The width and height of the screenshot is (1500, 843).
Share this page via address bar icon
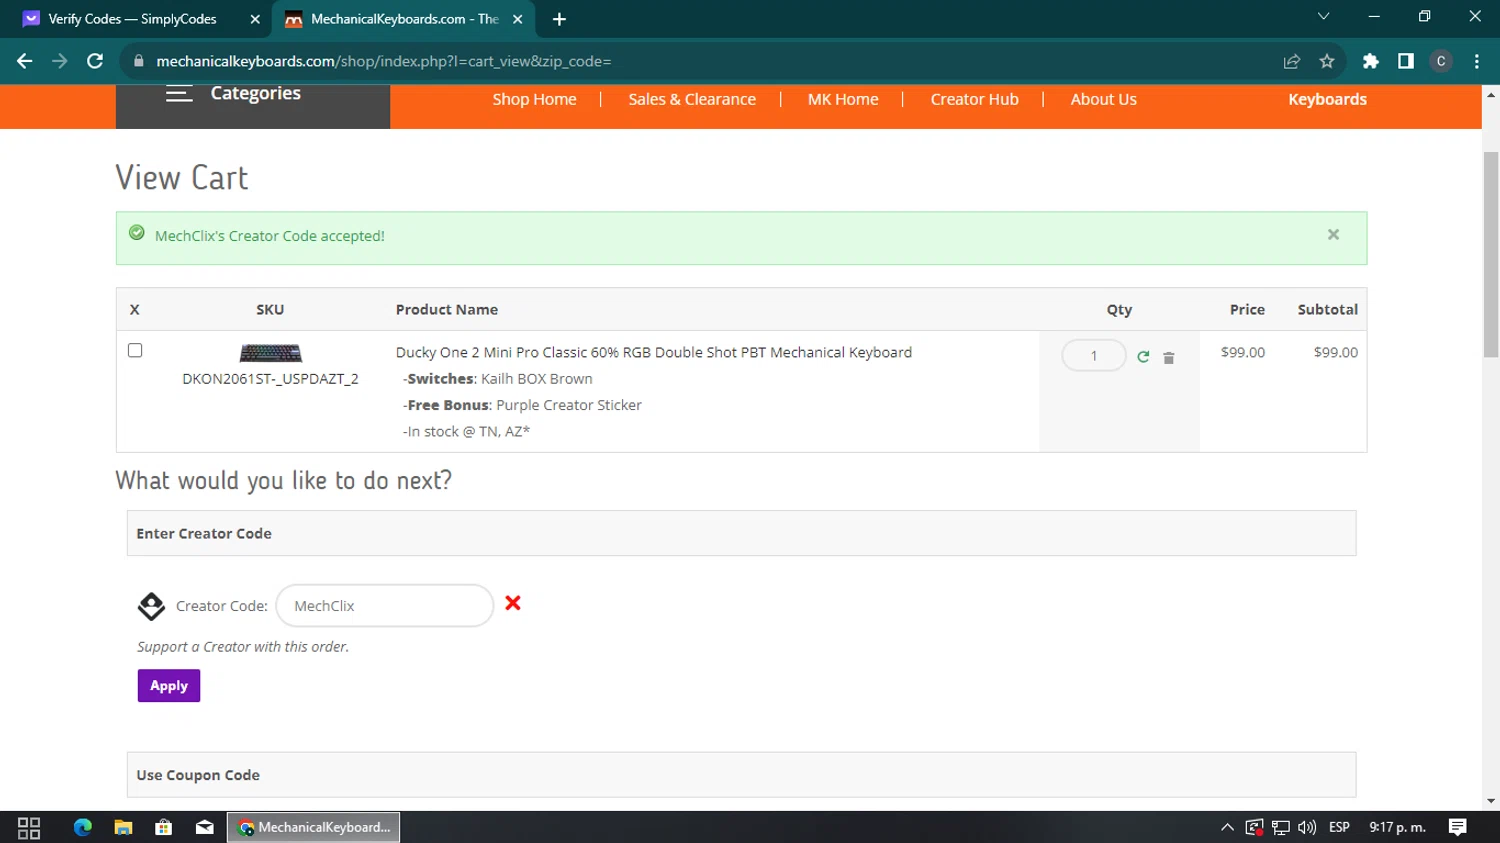click(1292, 61)
